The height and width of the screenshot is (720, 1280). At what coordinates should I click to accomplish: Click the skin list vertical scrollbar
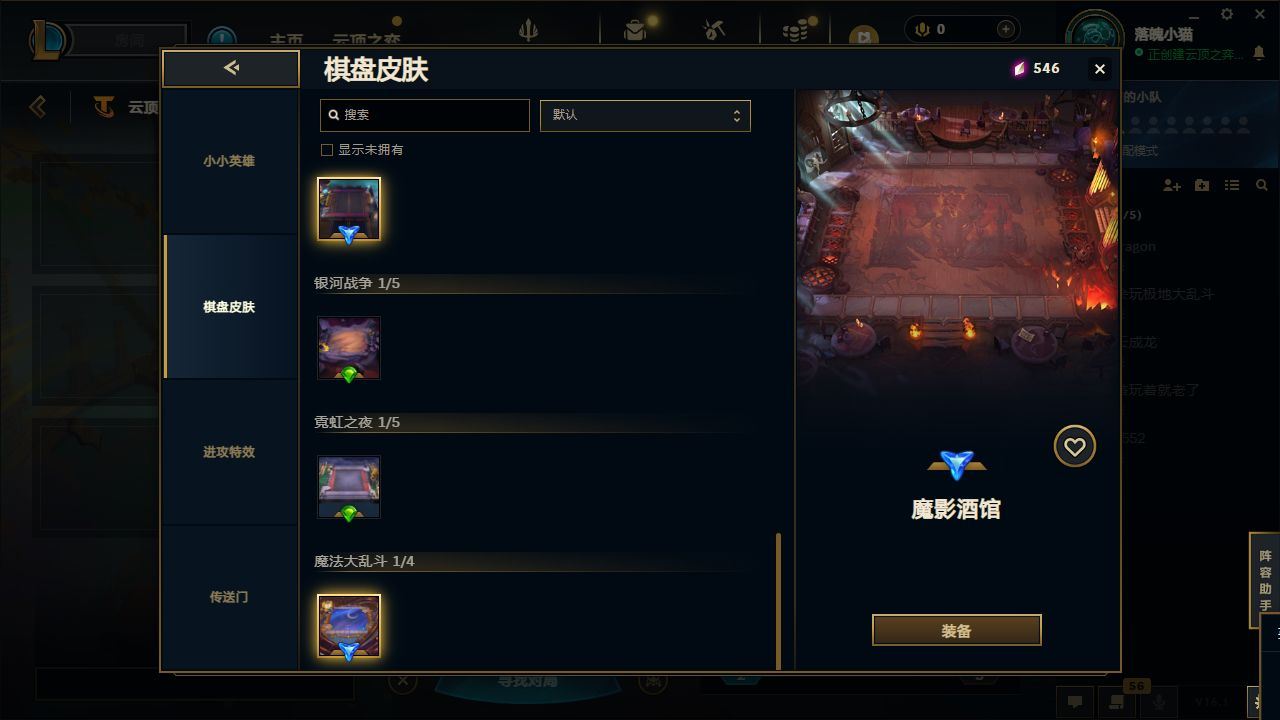pos(779,601)
